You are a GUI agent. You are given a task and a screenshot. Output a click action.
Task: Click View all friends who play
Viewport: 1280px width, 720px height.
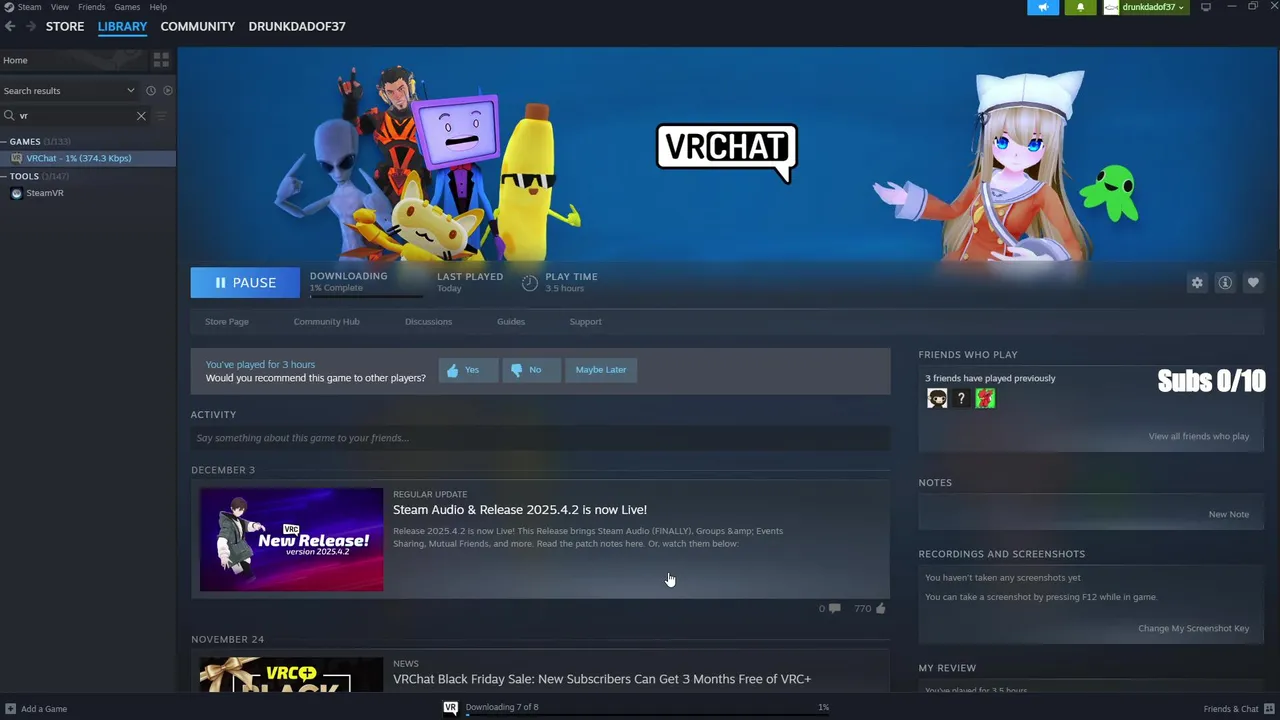1199,436
